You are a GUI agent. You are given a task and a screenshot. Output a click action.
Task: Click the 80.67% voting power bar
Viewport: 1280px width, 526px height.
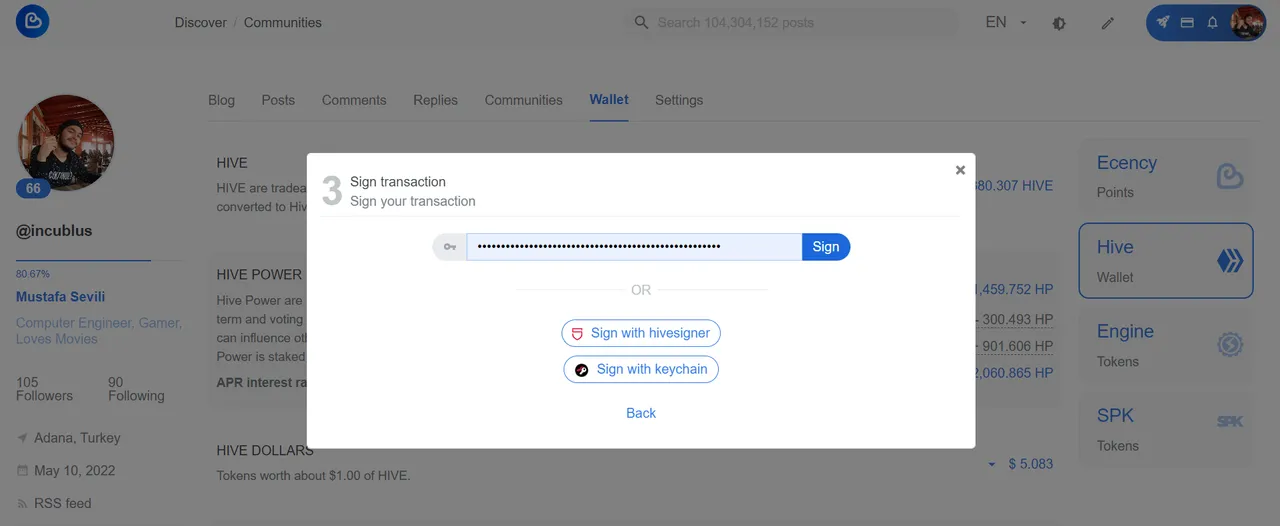click(x=99, y=261)
